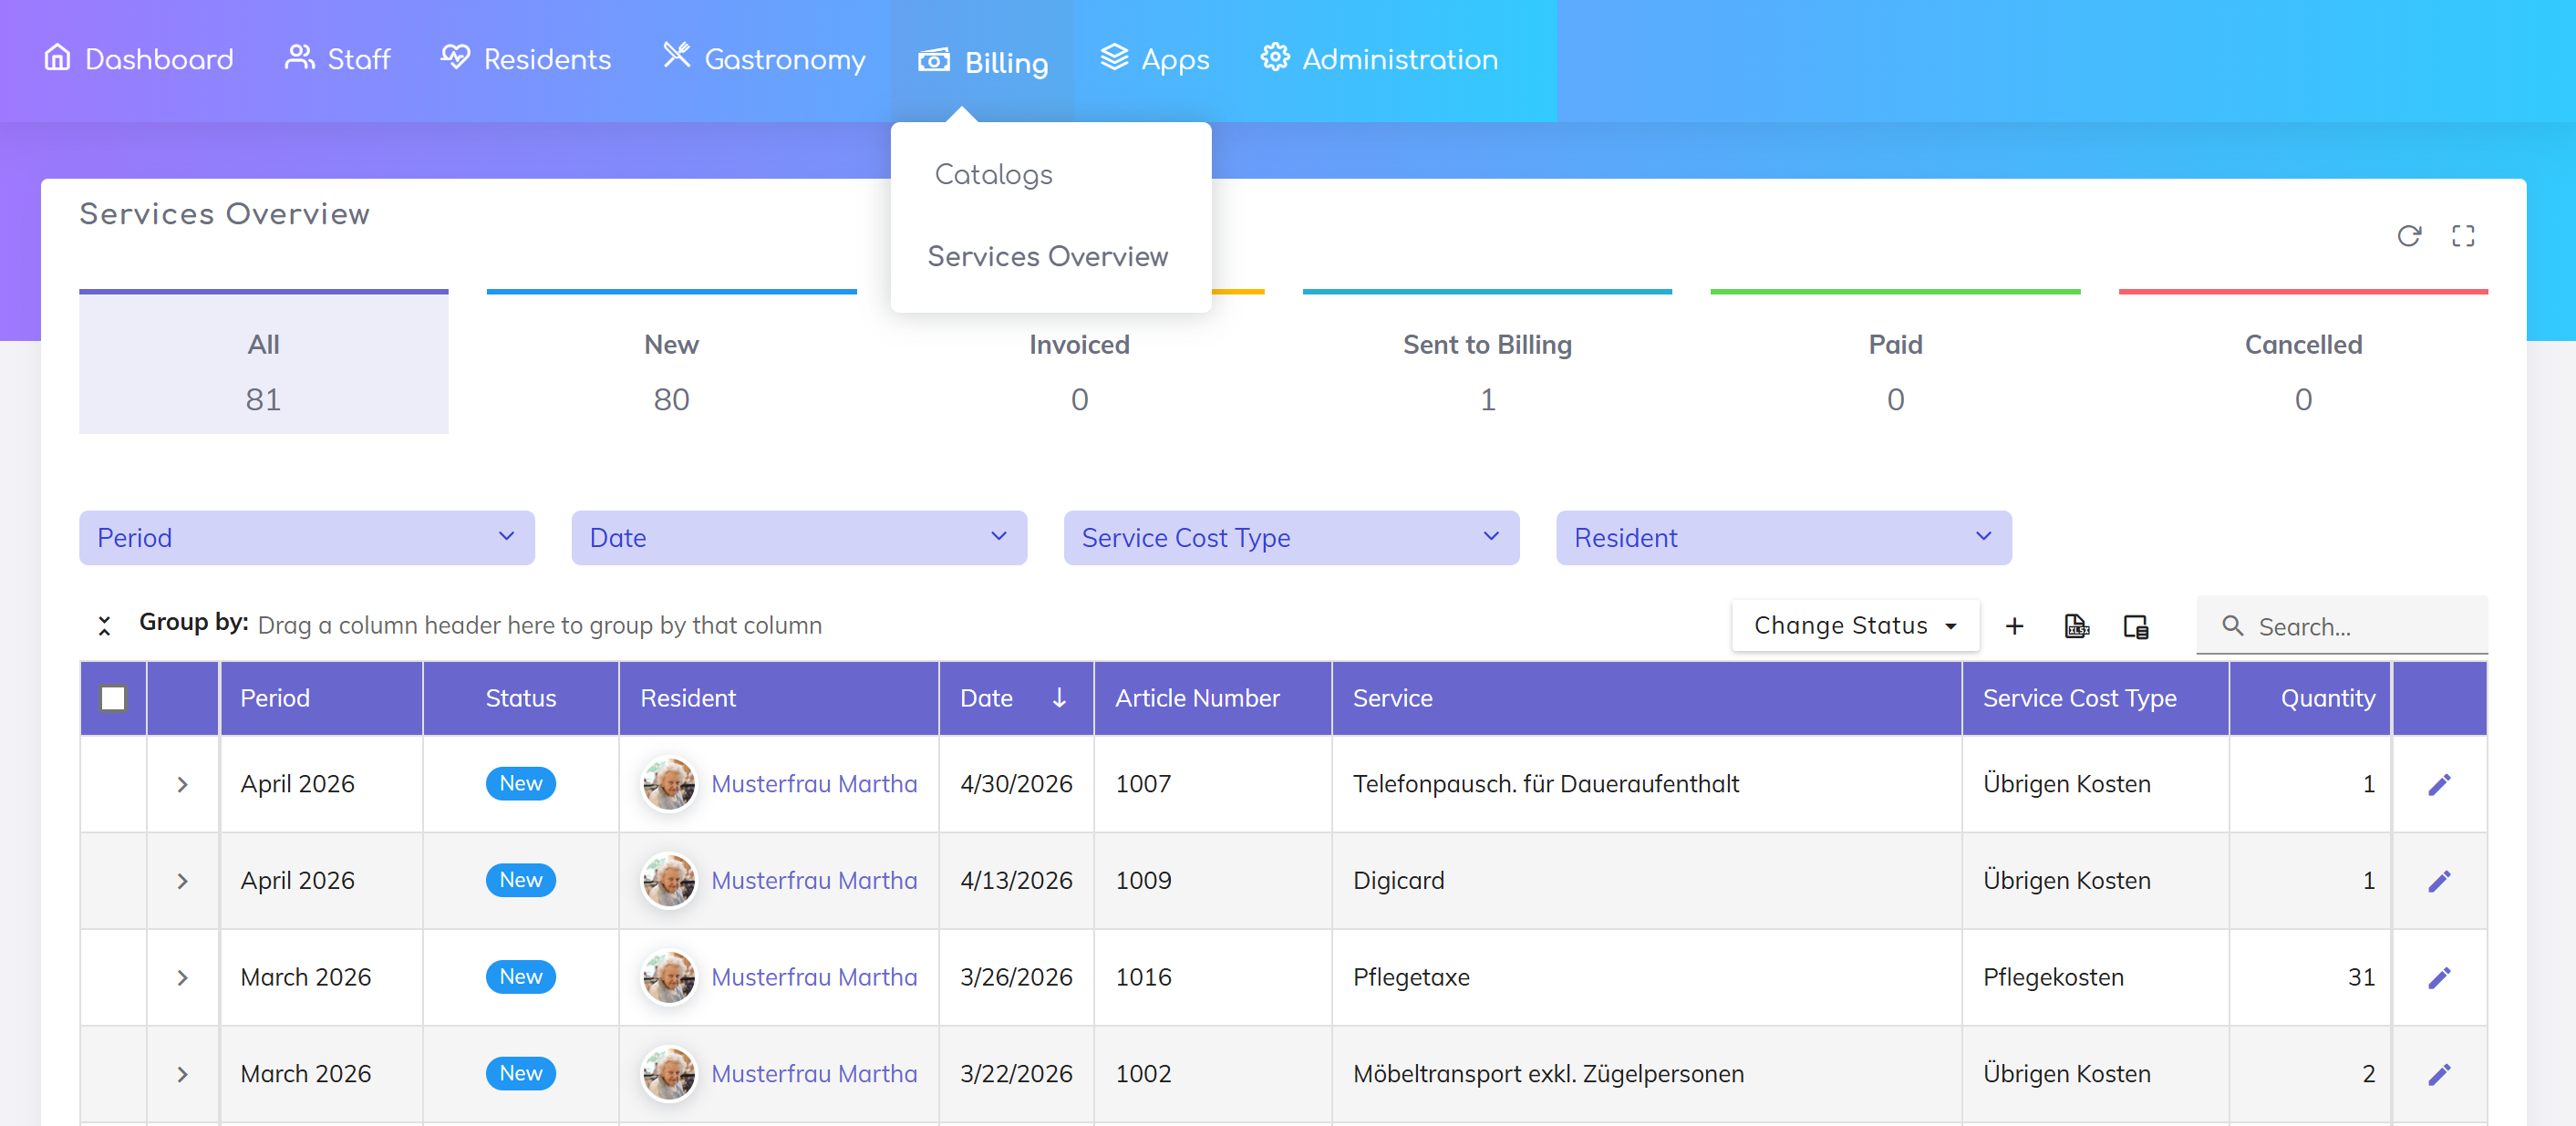
Task: Open the Service Cost Type filter dropdown
Action: click(x=1290, y=538)
